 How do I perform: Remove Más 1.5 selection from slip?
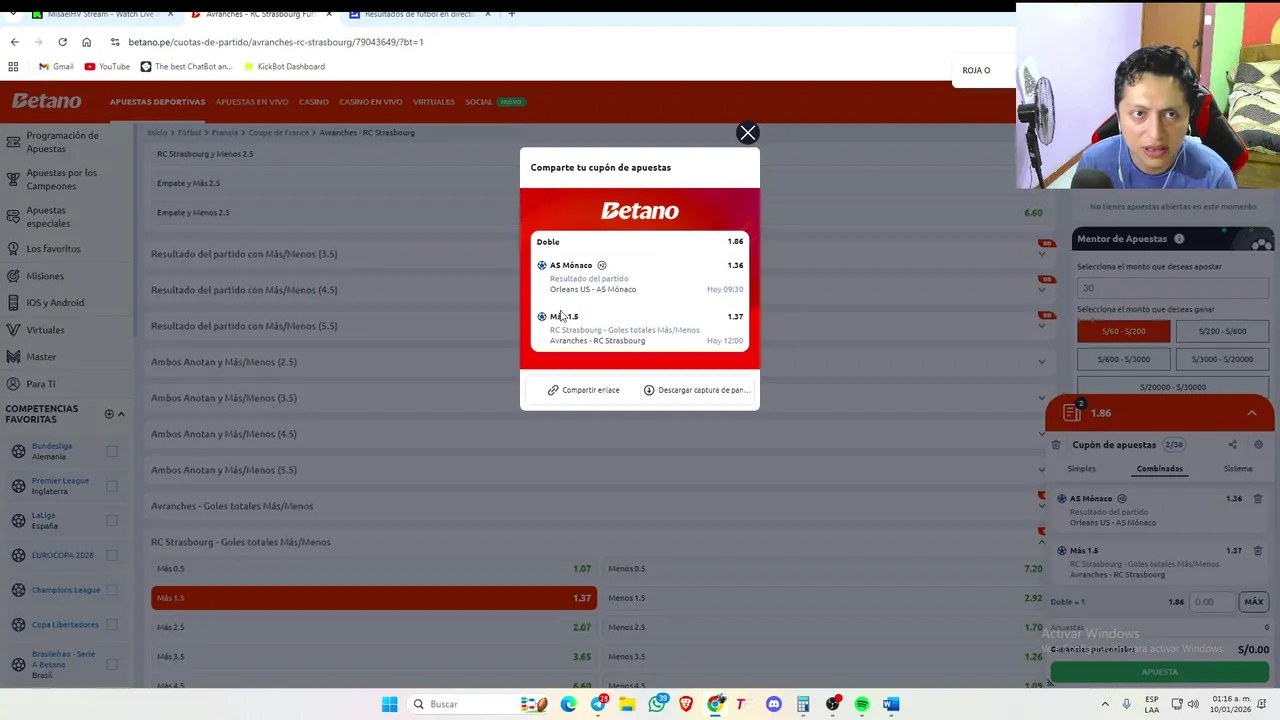(x=1258, y=551)
